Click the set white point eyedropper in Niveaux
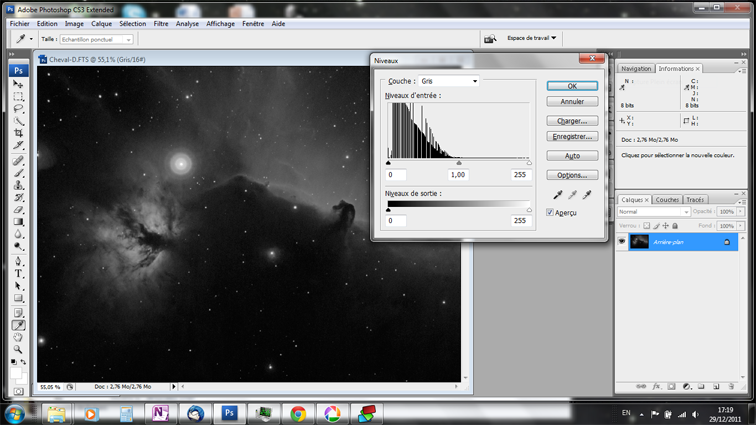756x425 pixels. [x=587, y=194]
